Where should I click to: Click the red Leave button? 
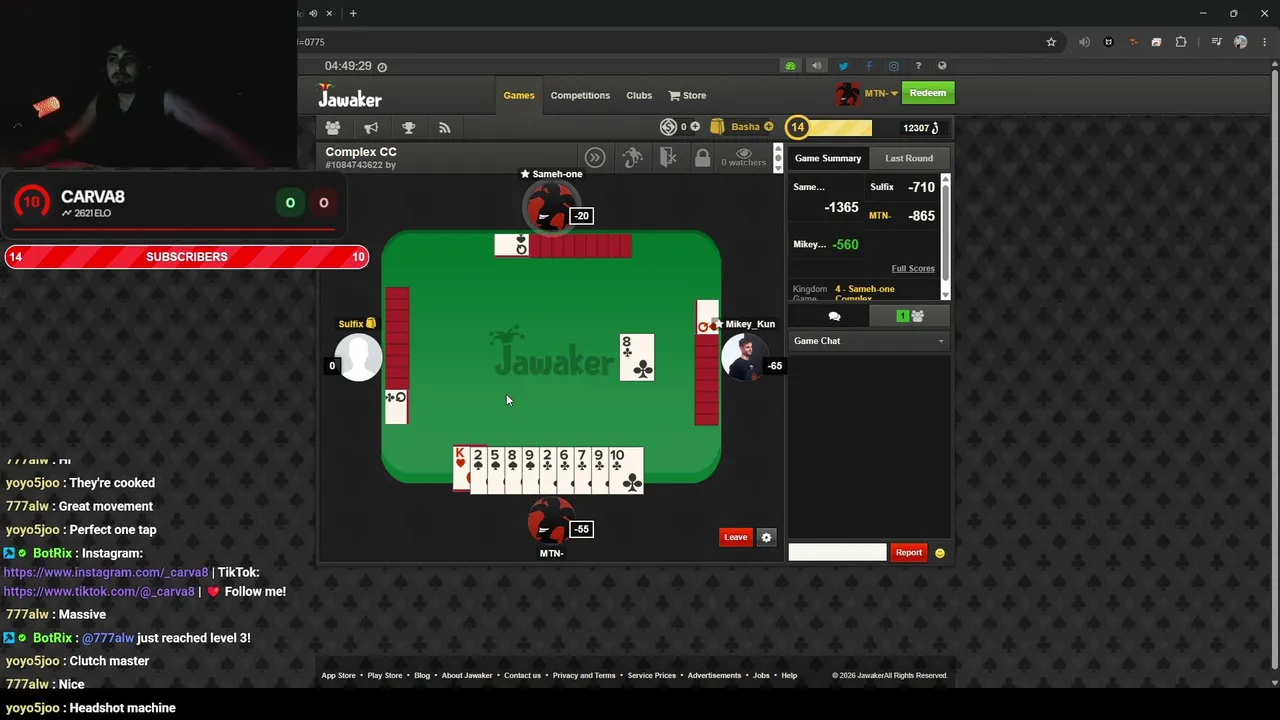735,537
